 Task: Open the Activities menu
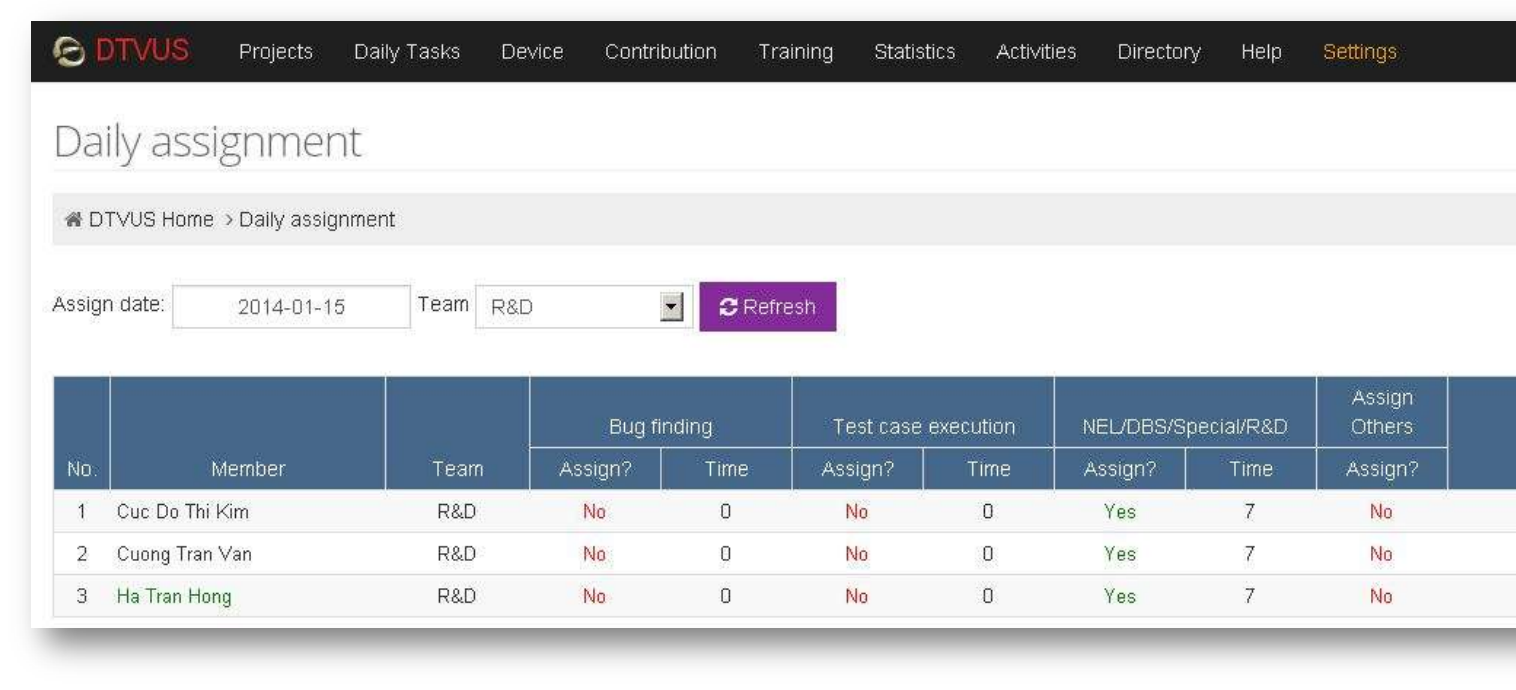pyautogui.click(x=1036, y=52)
